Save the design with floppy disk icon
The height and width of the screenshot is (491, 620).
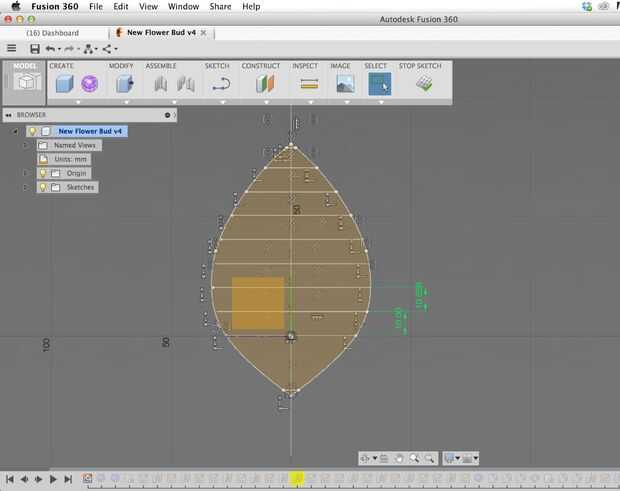pyautogui.click(x=35, y=49)
